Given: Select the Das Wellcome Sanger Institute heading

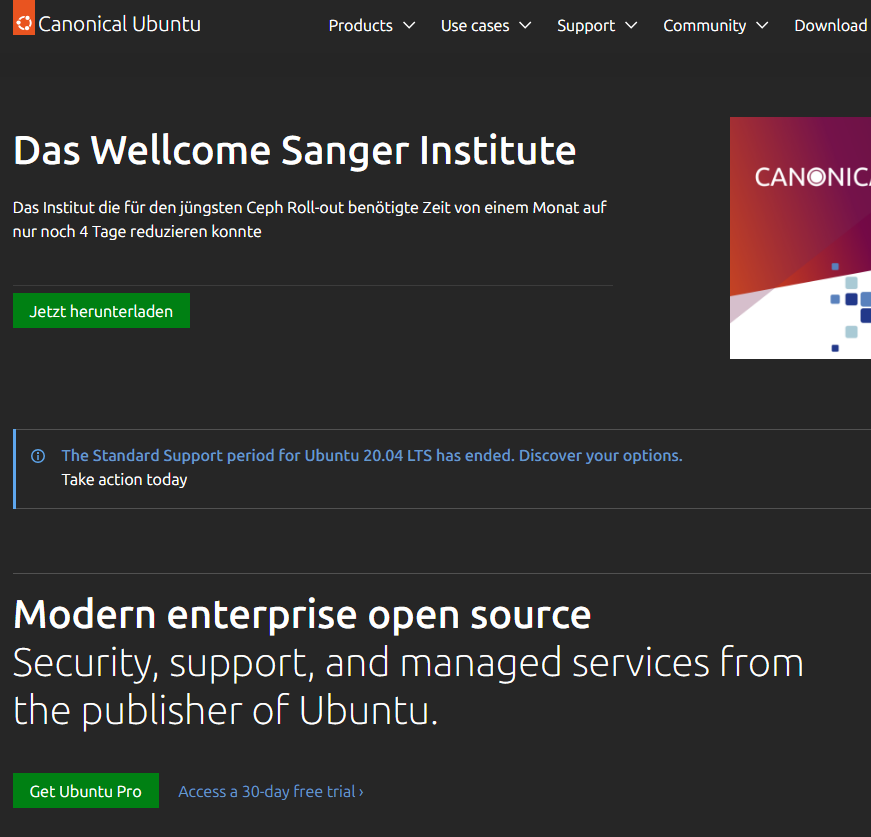Looking at the screenshot, I should pyautogui.click(x=294, y=151).
